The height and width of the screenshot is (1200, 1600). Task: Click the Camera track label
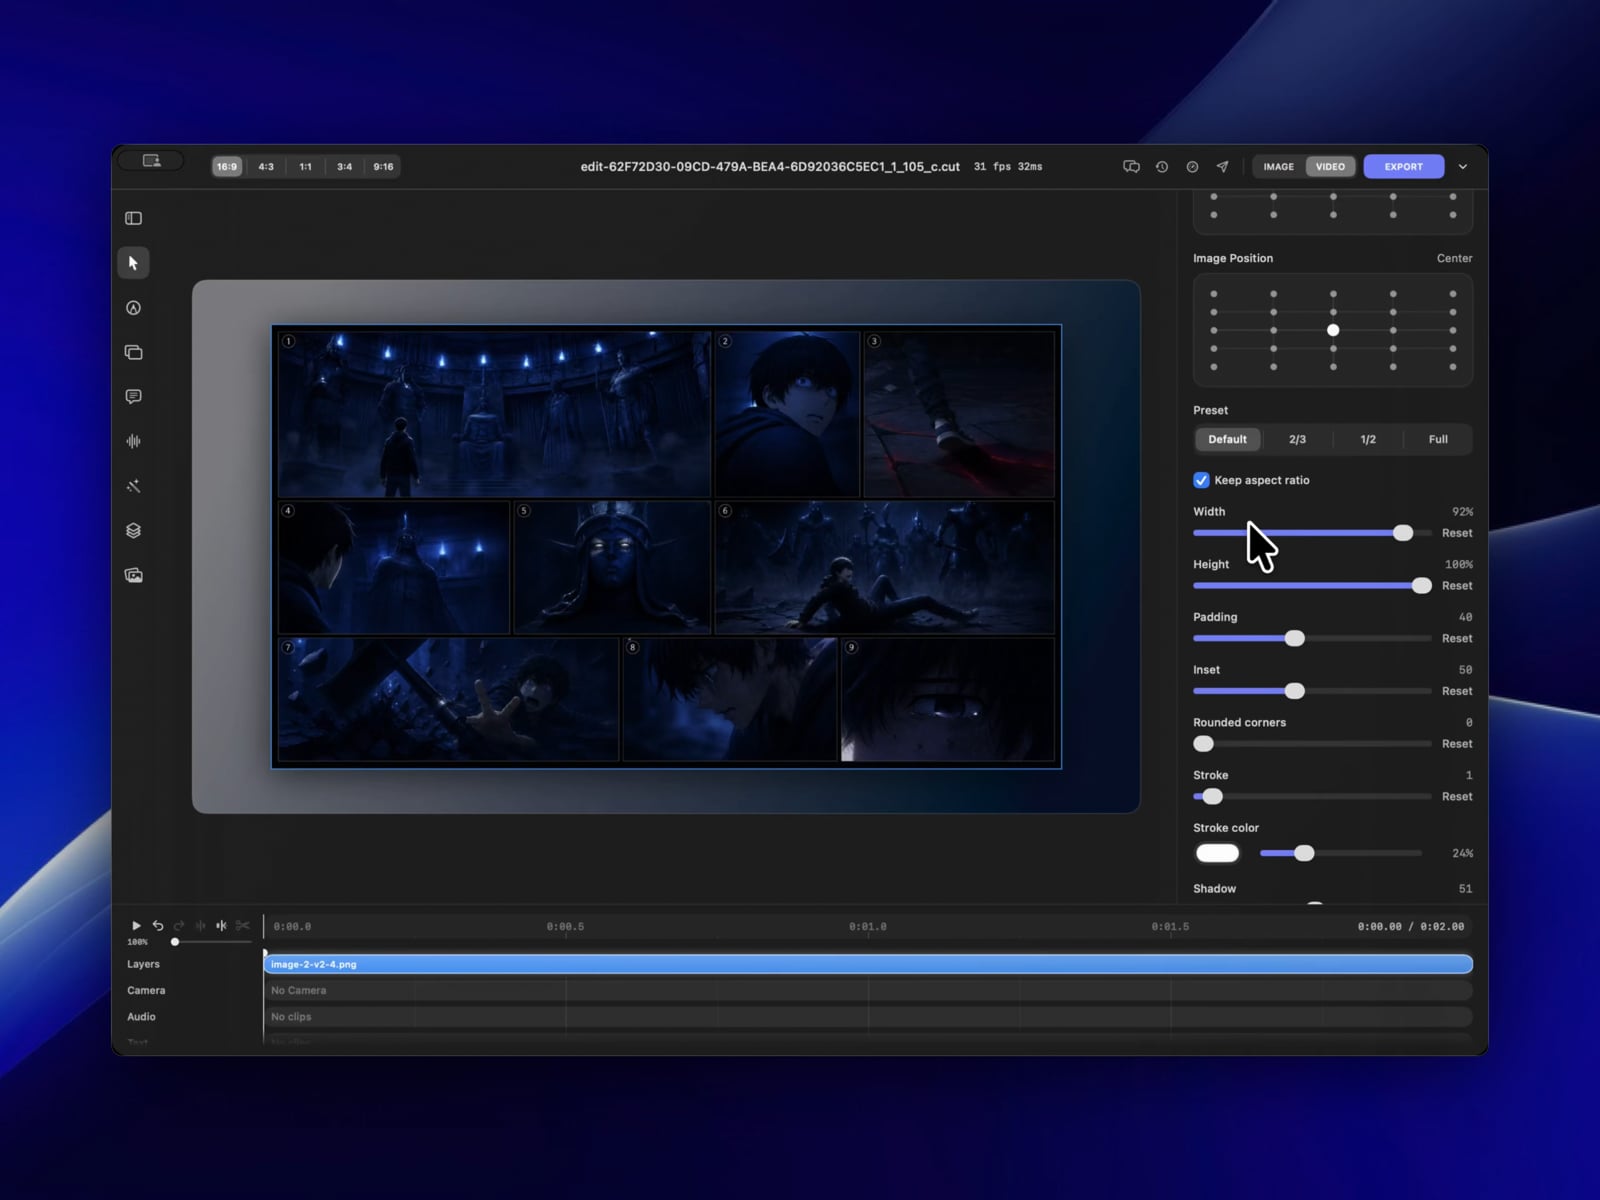(x=146, y=990)
